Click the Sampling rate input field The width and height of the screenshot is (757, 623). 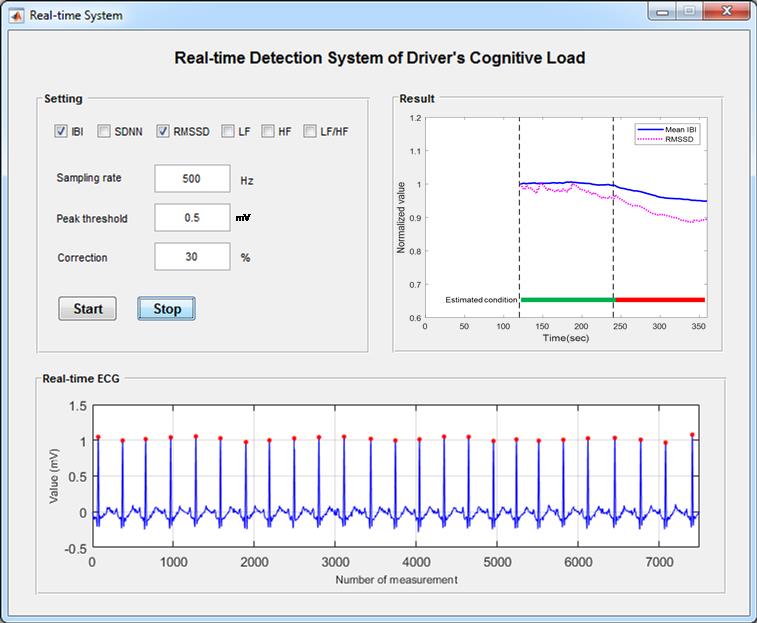point(192,178)
